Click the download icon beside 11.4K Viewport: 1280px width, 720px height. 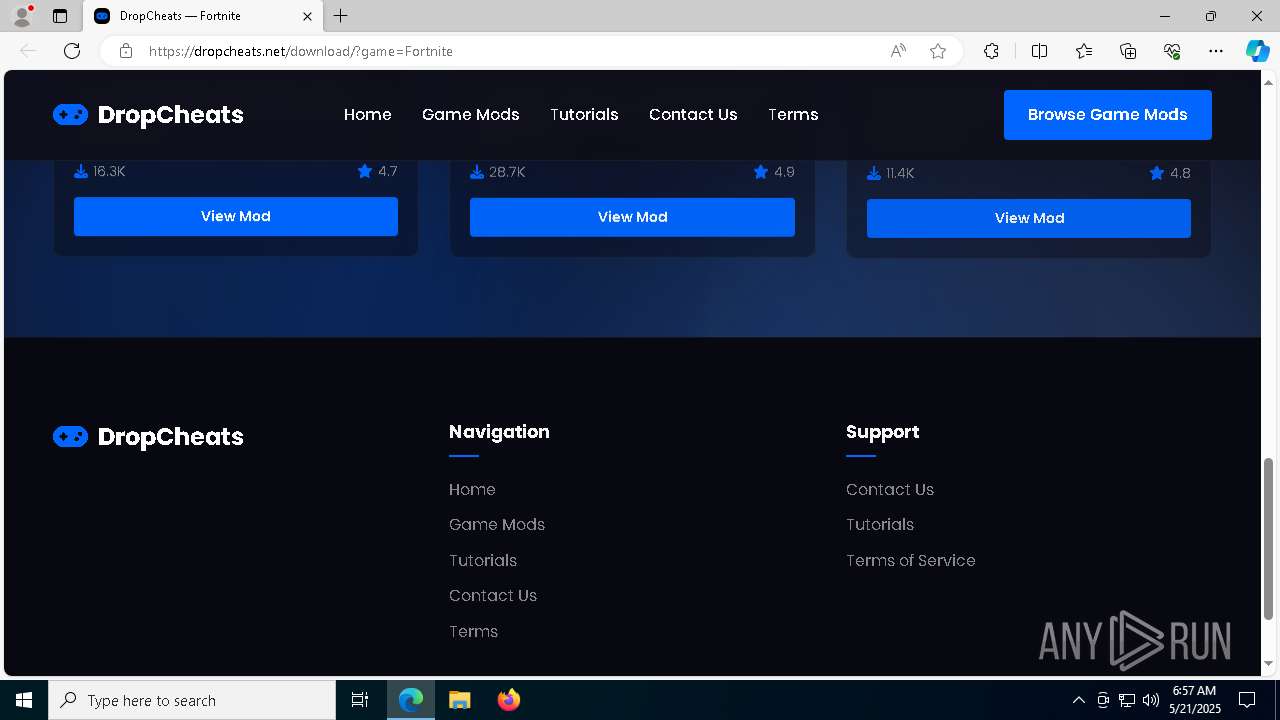(874, 173)
